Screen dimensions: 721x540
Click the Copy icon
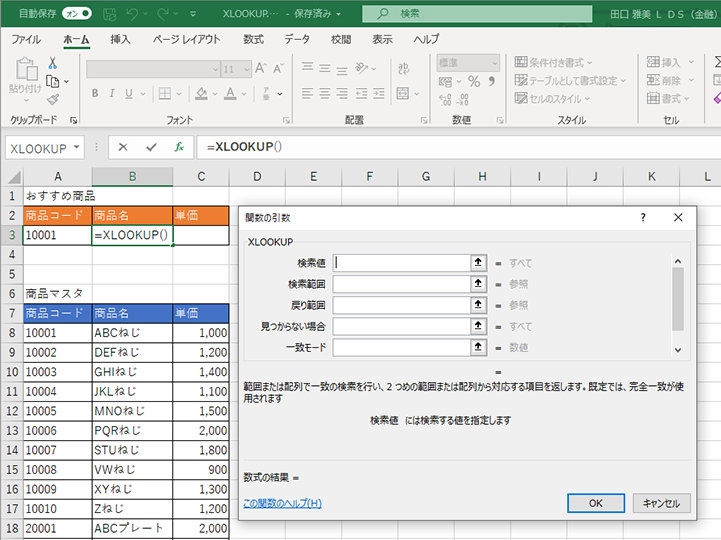[52, 81]
